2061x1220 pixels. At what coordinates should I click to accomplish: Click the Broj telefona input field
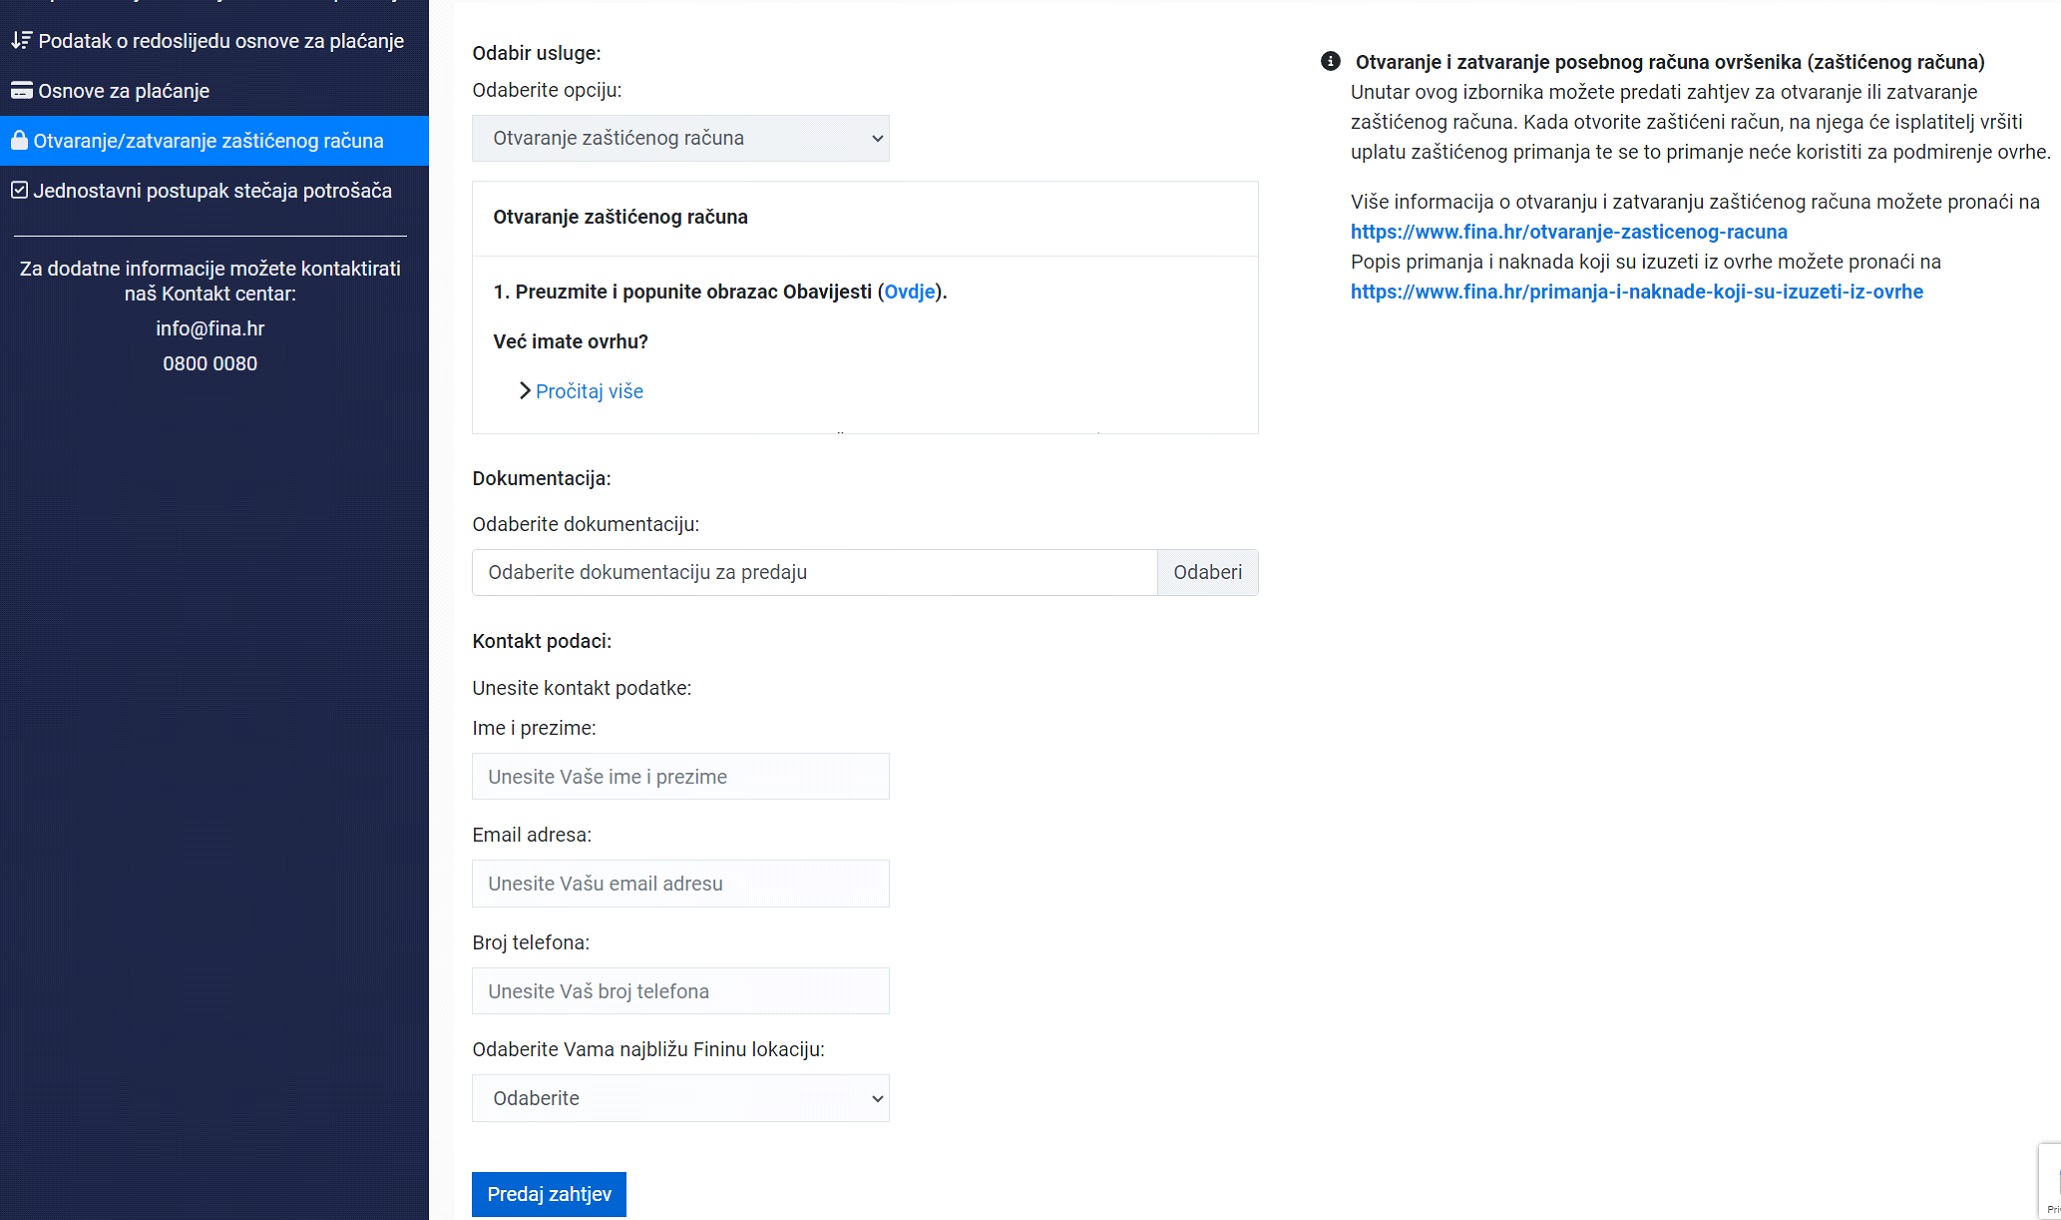(x=680, y=991)
